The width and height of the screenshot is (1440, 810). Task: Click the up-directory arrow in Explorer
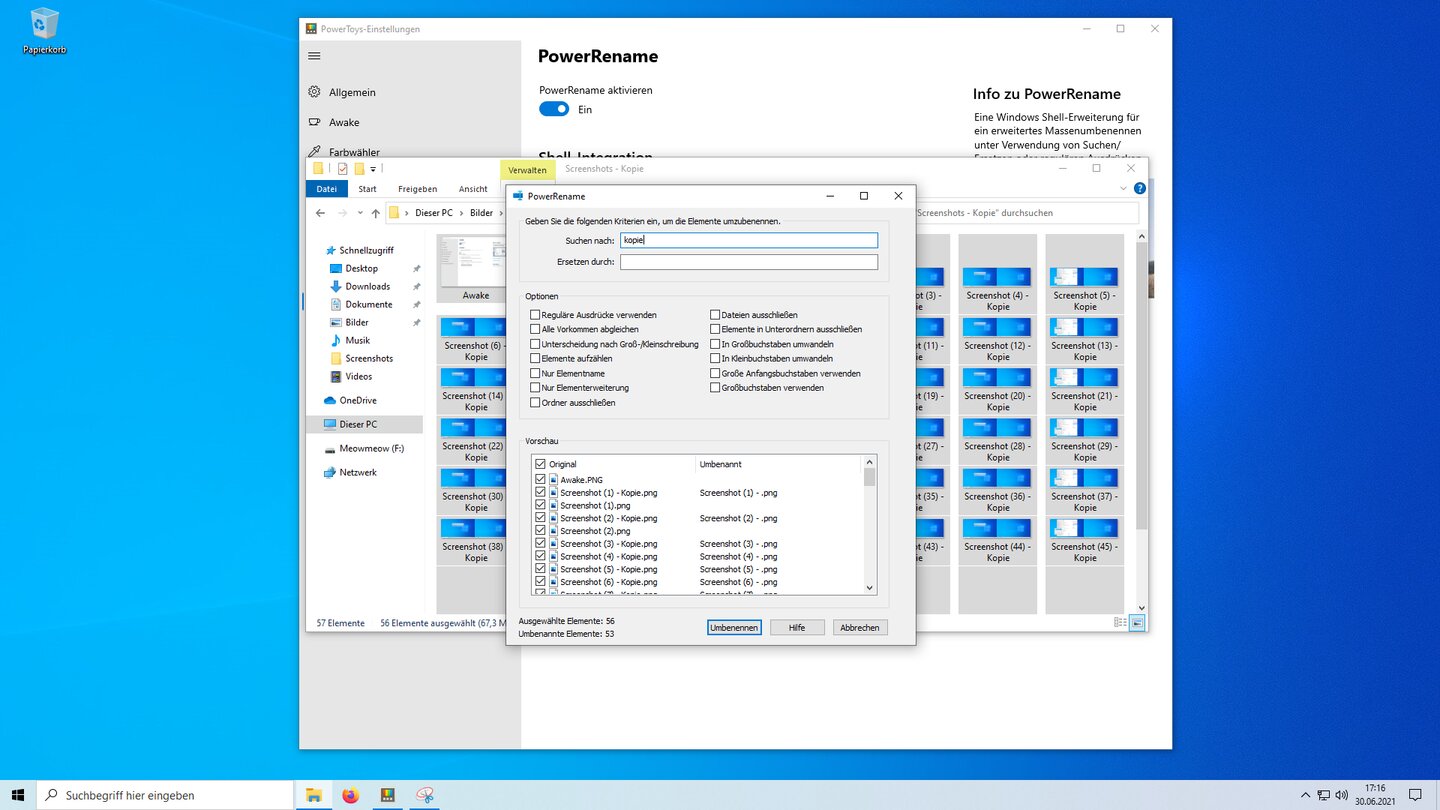coord(376,213)
